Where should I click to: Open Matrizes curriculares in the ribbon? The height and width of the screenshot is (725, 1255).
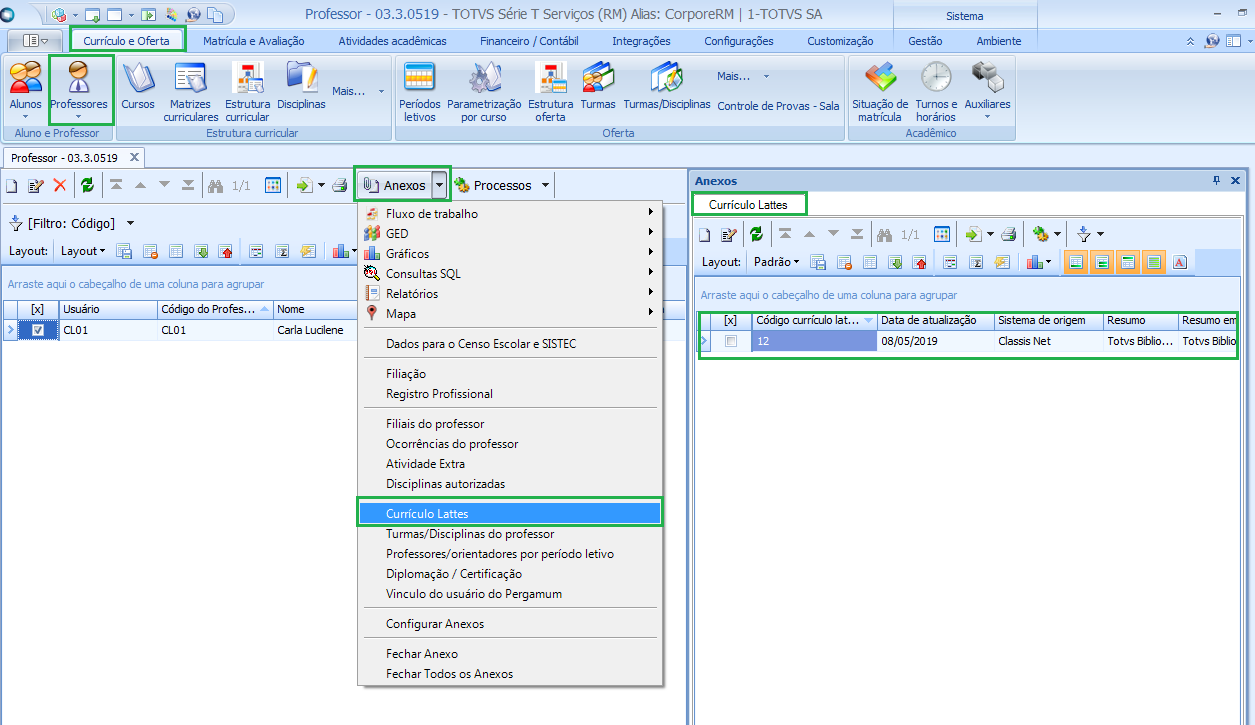[191, 92]
